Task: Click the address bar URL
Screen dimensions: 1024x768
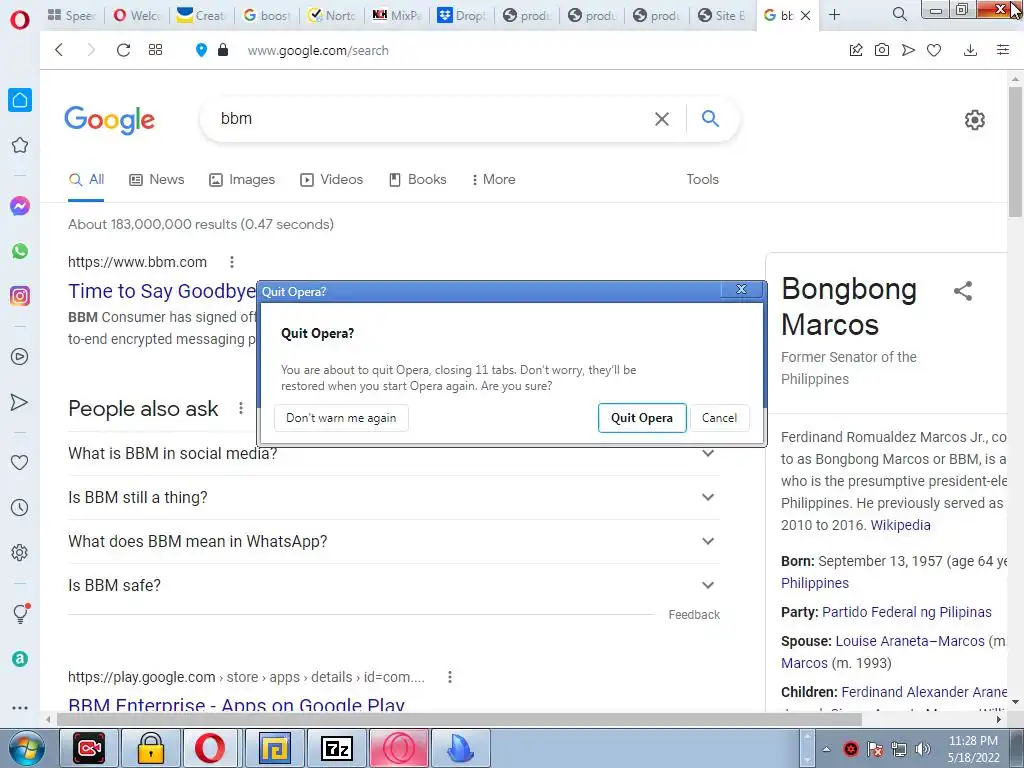Action: [x=318, y=50]
